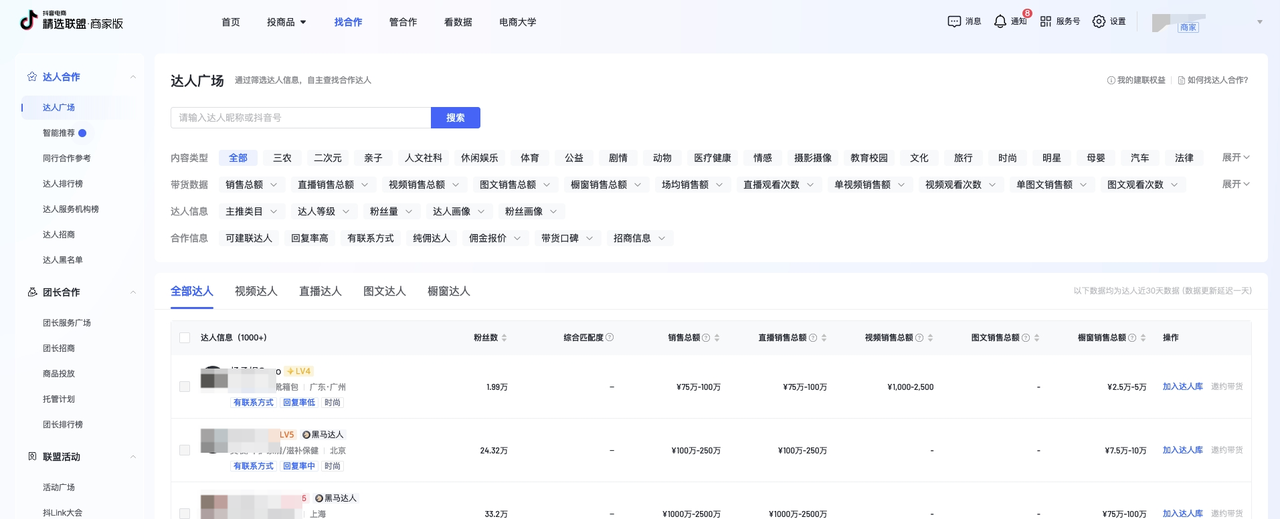Open the account dropdown arrow at top right
This screenshot has width=1280, height=519.
click(x=1259, y=22)
